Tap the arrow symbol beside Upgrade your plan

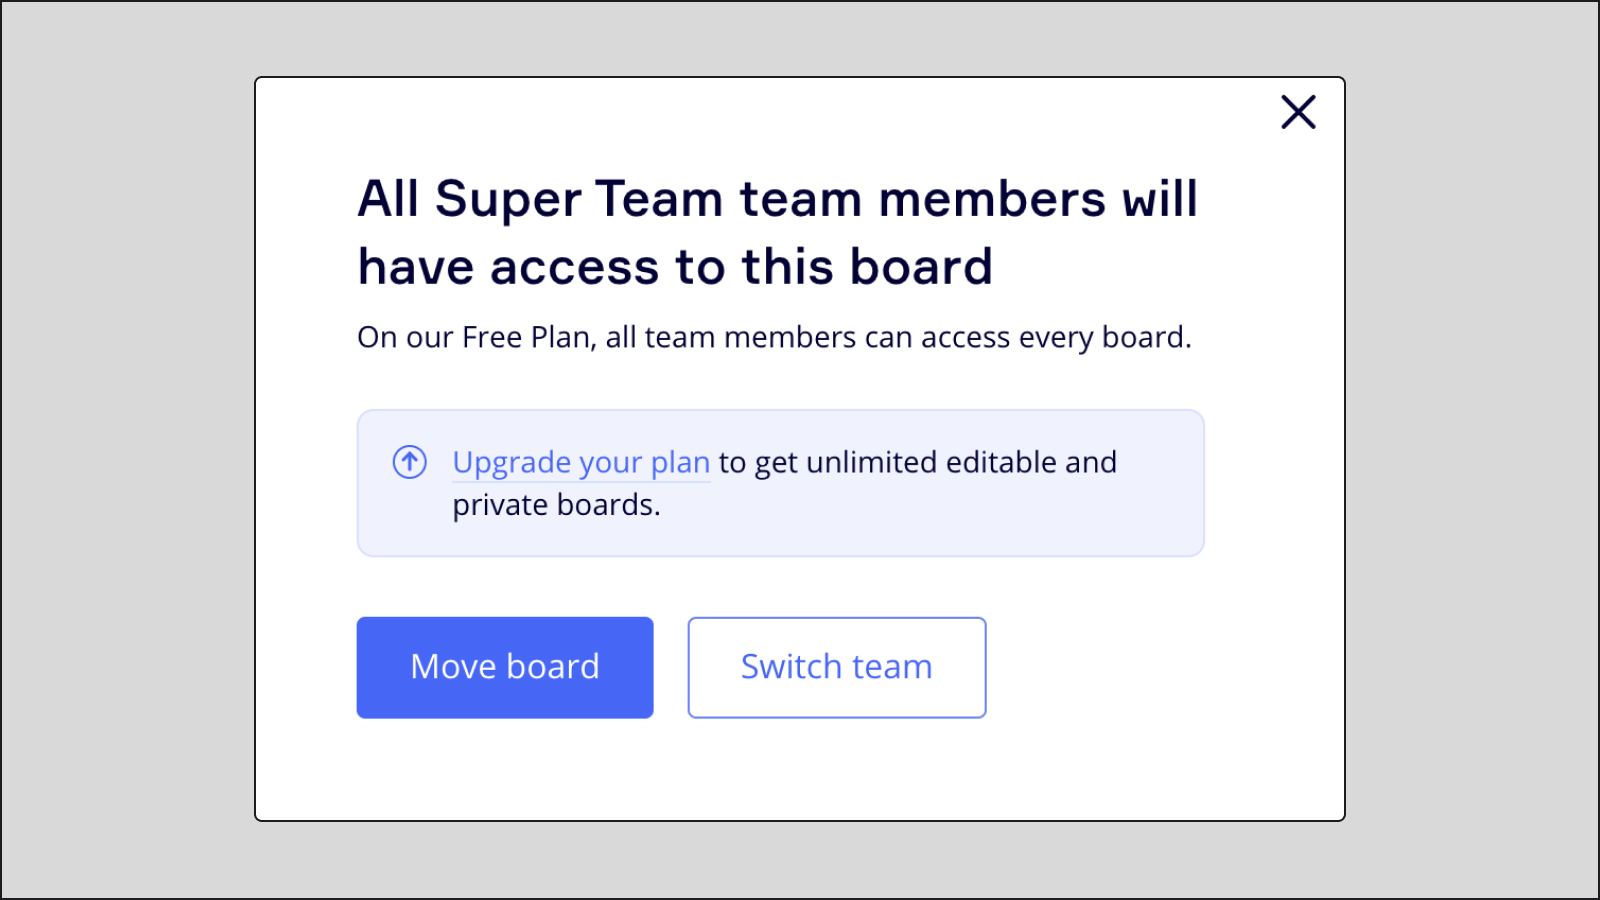tap(408, 462)
